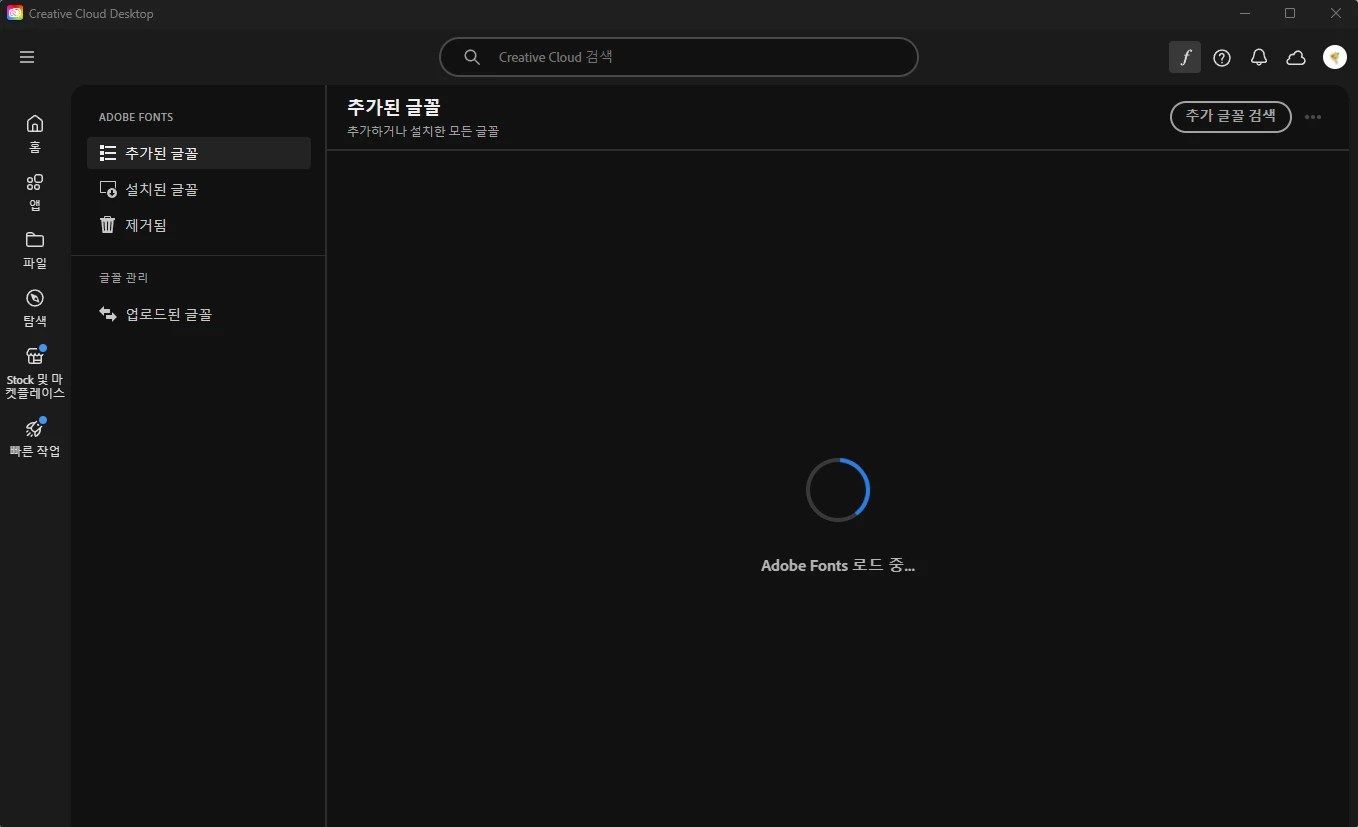Click the loading spinner
The image size is (1358, 827).
coord(838,490)
